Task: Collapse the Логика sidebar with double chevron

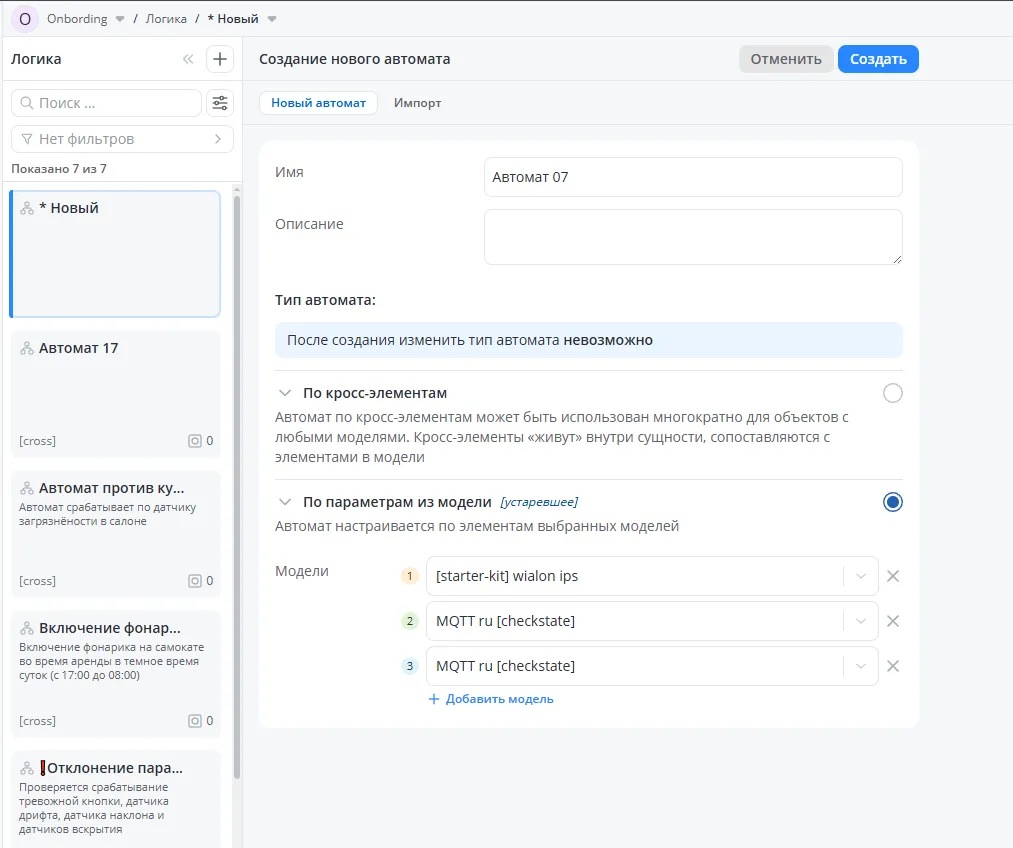Action: point(188,59)
